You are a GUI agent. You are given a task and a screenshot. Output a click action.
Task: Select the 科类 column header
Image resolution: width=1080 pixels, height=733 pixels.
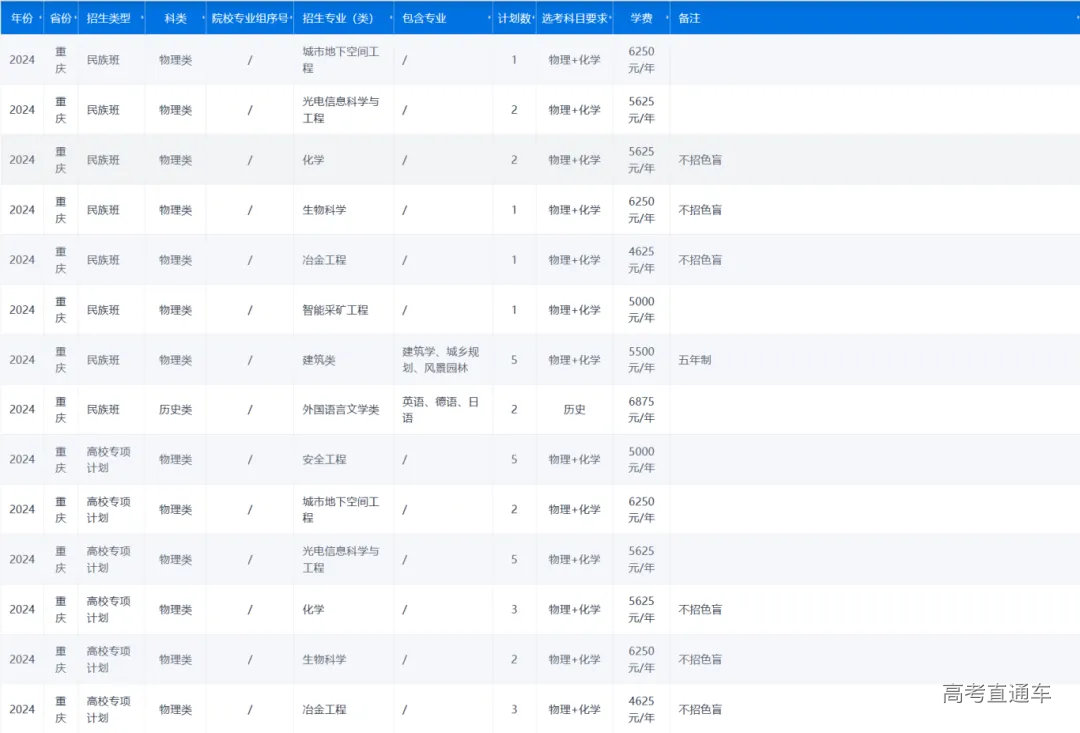[175, 18]
